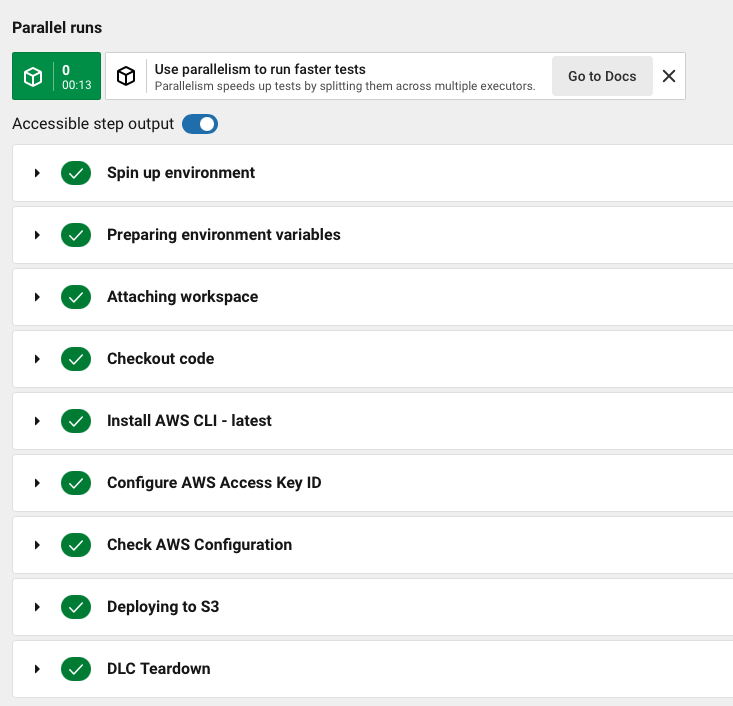This screenshot has width=733, height=706.
Task: Click the Go to Docs button
Action: pyautogui.click(x=602, y=76)
